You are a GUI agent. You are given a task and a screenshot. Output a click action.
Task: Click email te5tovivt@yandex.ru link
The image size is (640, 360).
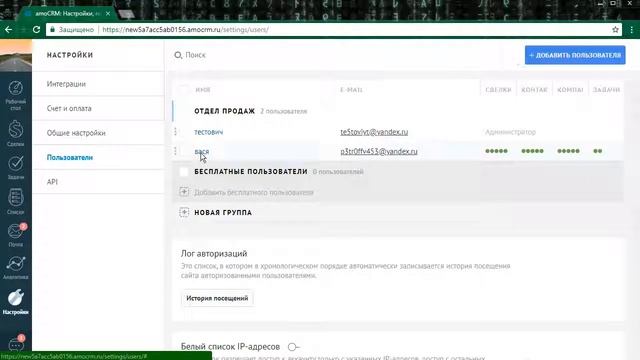click(x=374, y=132)
